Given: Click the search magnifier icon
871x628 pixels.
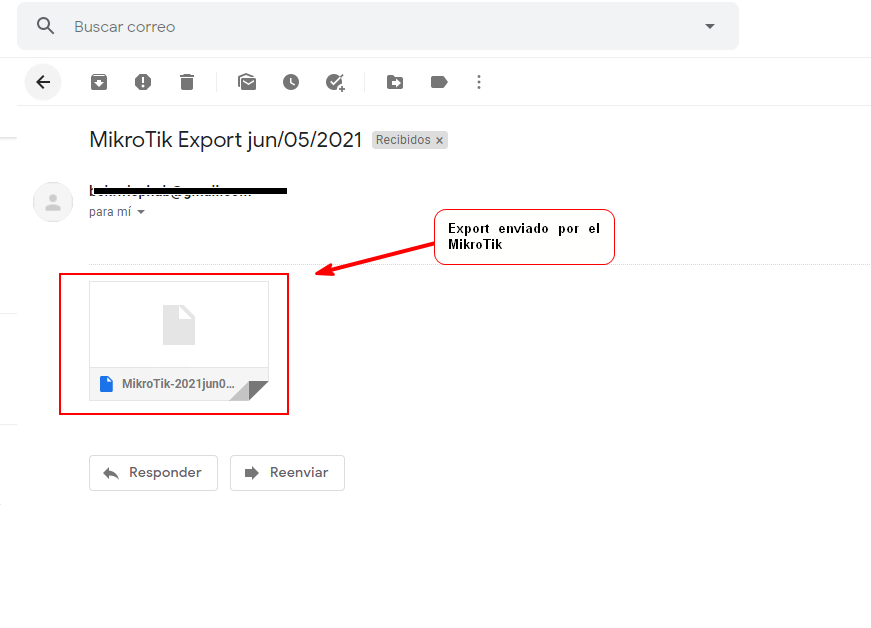Looking at the screenshot, I should pos(45,26).
